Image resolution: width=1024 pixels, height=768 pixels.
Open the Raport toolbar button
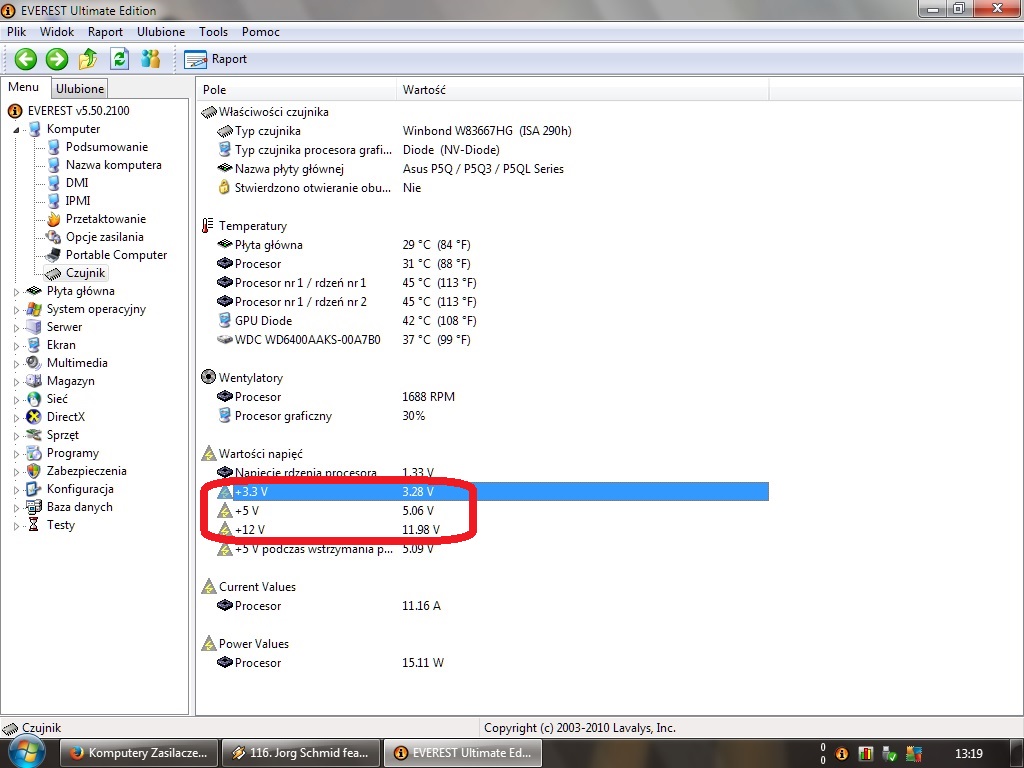216,59
